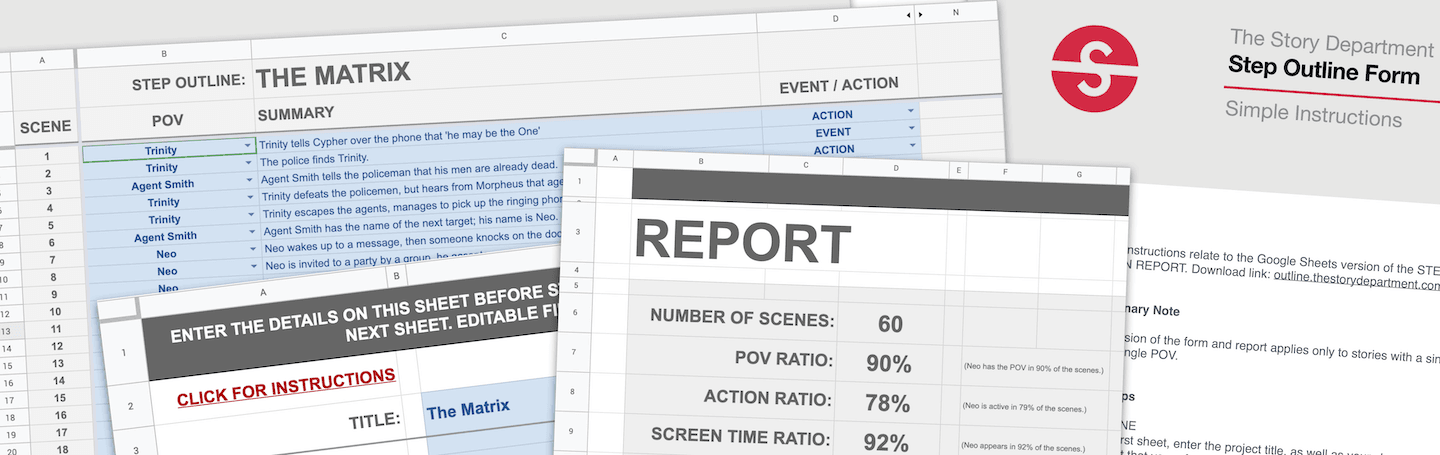Select column C header in step outline sheet
The height and width of the screenshot is (455, 1440).
(503, 38)
